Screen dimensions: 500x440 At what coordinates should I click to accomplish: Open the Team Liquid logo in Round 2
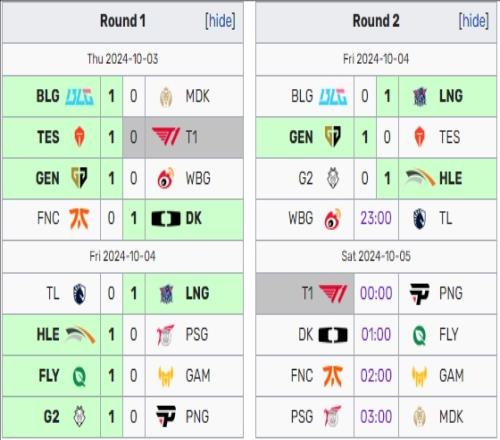point(420,219)
